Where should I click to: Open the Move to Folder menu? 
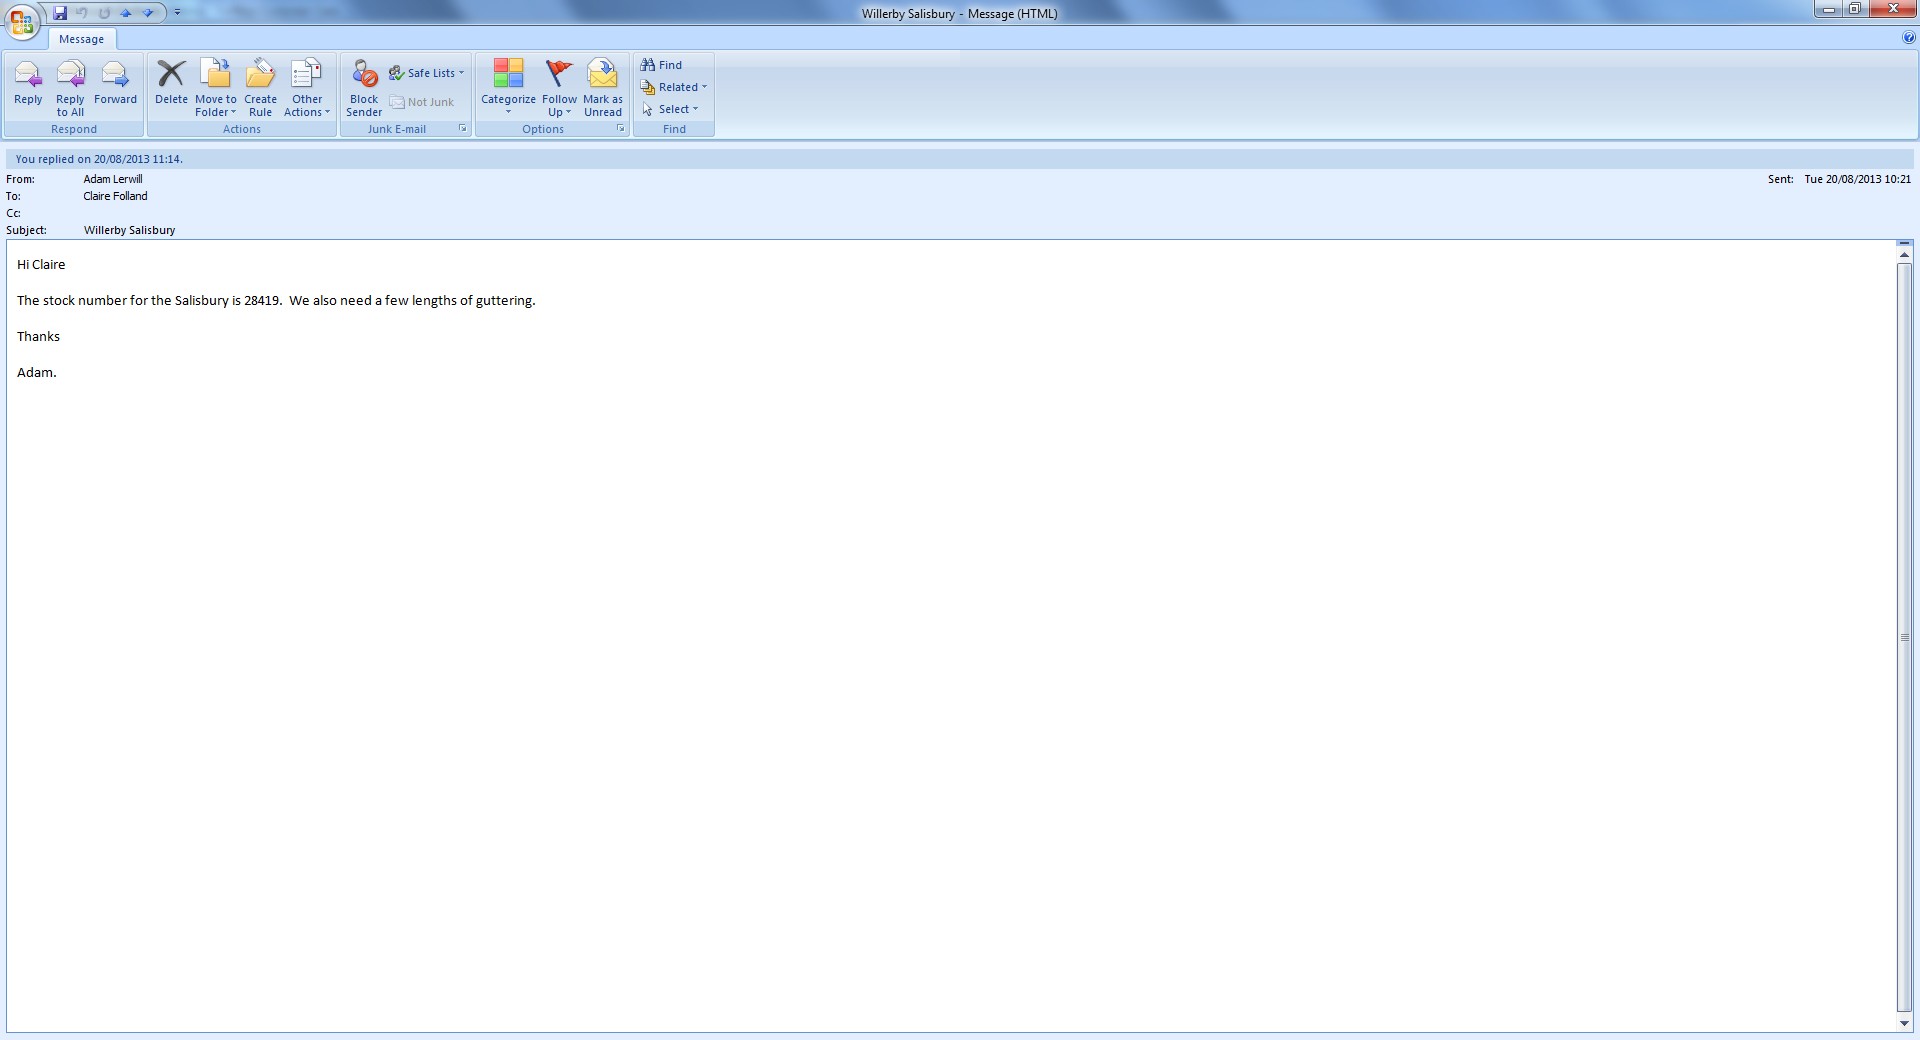click(x=216, y=88)
